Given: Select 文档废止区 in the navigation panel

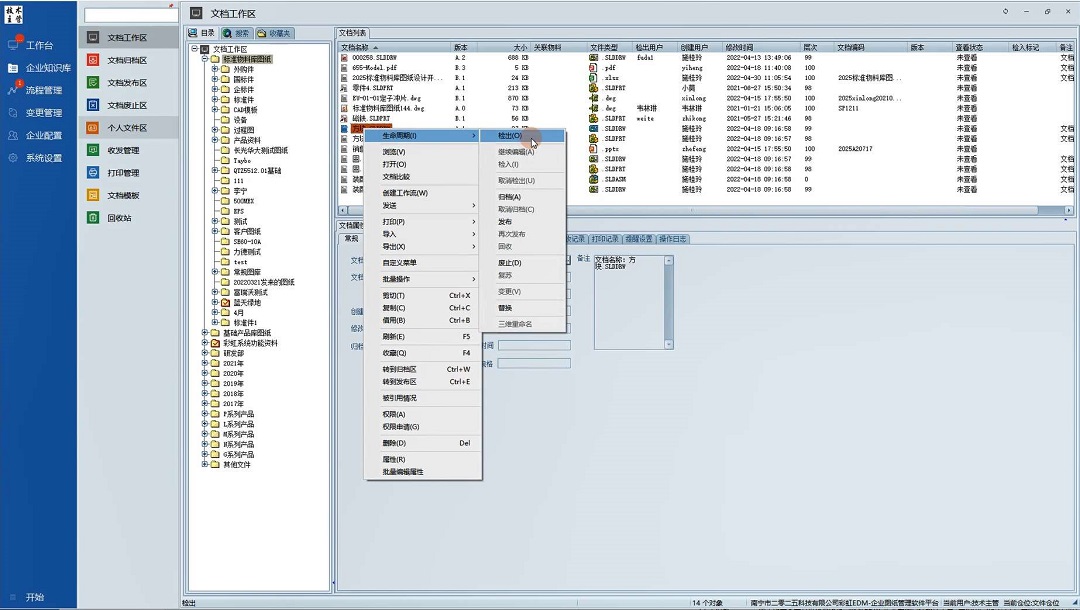Looking at the screenshot, I should point(128,105).
